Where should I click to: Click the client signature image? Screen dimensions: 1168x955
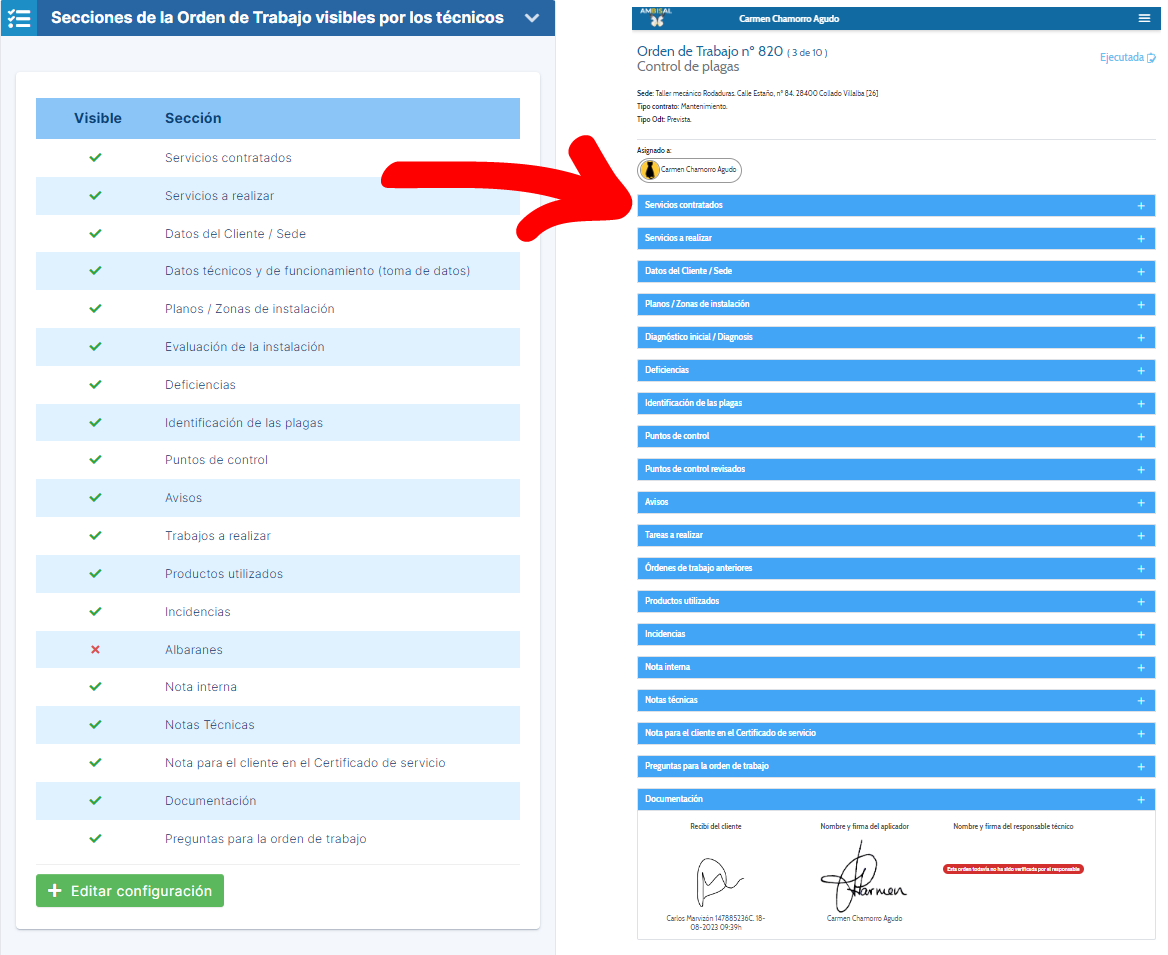coord(717,882)
